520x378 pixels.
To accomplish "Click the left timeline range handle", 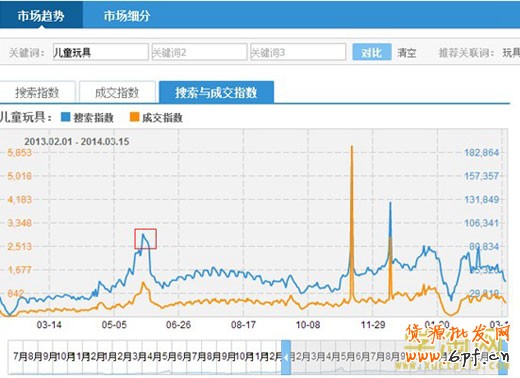I will point(286,357).
